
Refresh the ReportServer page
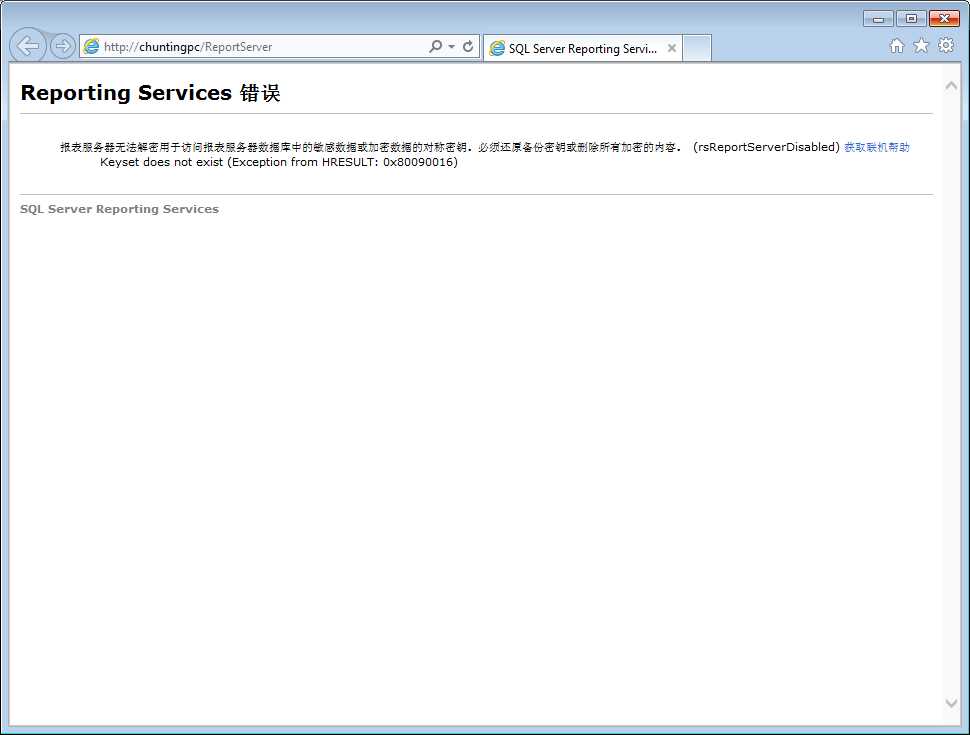468,46
